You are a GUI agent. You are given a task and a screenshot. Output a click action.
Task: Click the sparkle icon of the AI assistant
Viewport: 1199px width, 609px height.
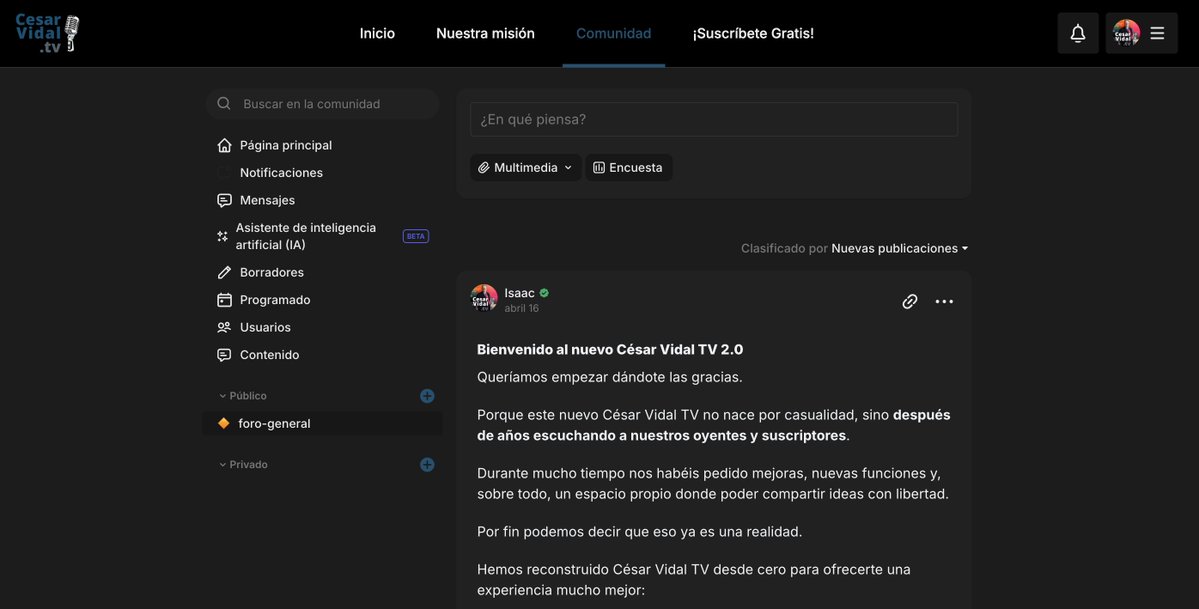223,236
